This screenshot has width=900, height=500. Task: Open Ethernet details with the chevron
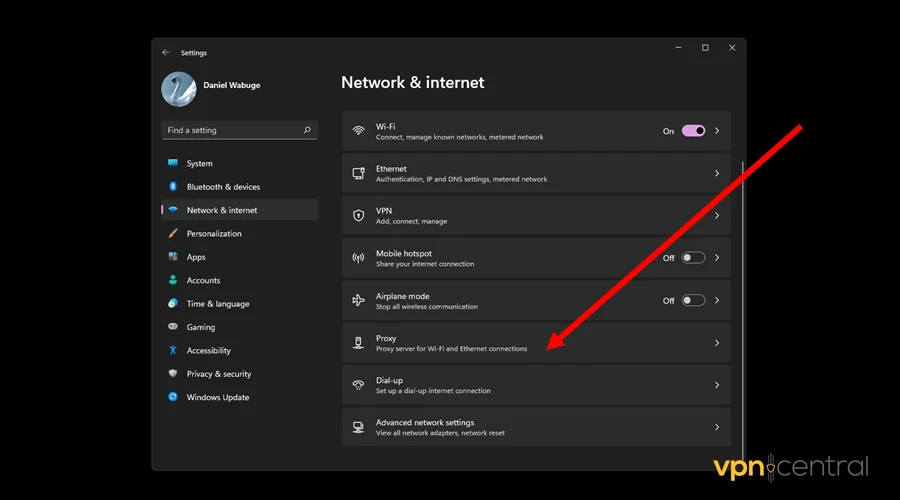tap(717, 173)
